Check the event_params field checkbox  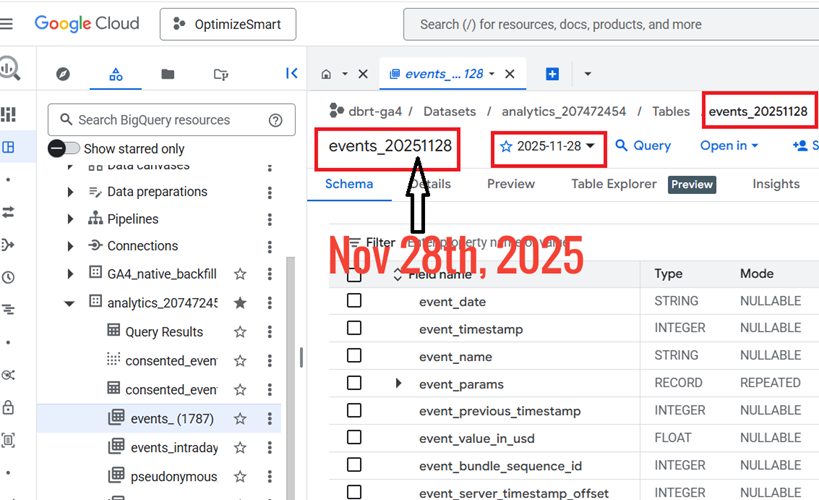pyautogui.click(x=354, y=383)
